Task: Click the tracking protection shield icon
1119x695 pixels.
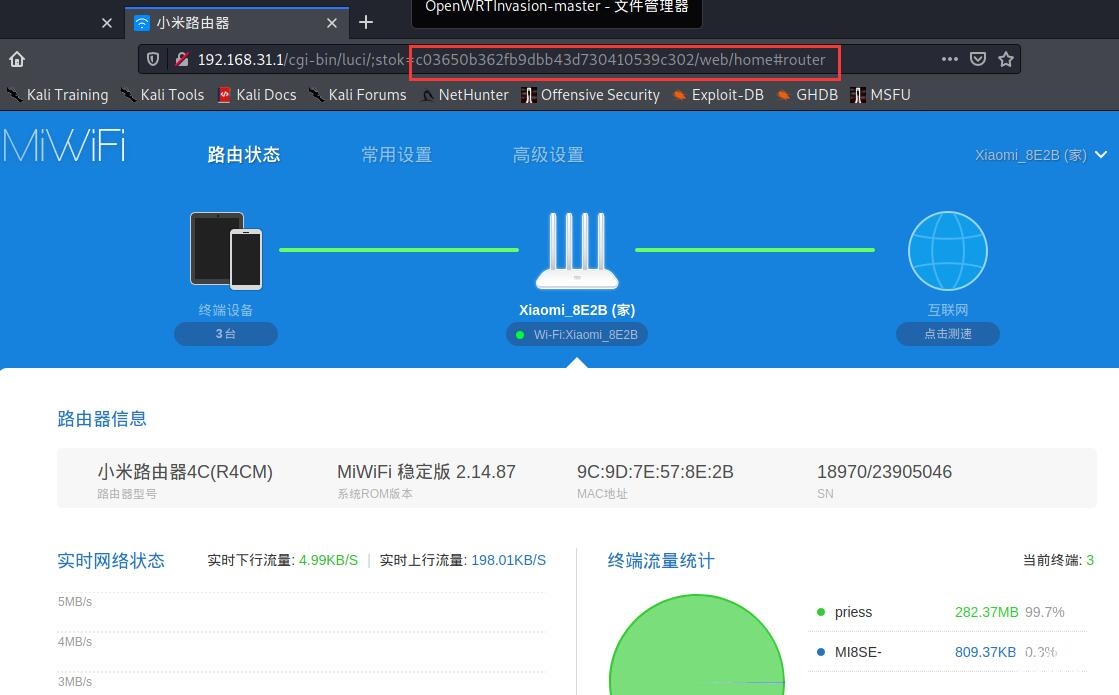Action: click(153, 59)
